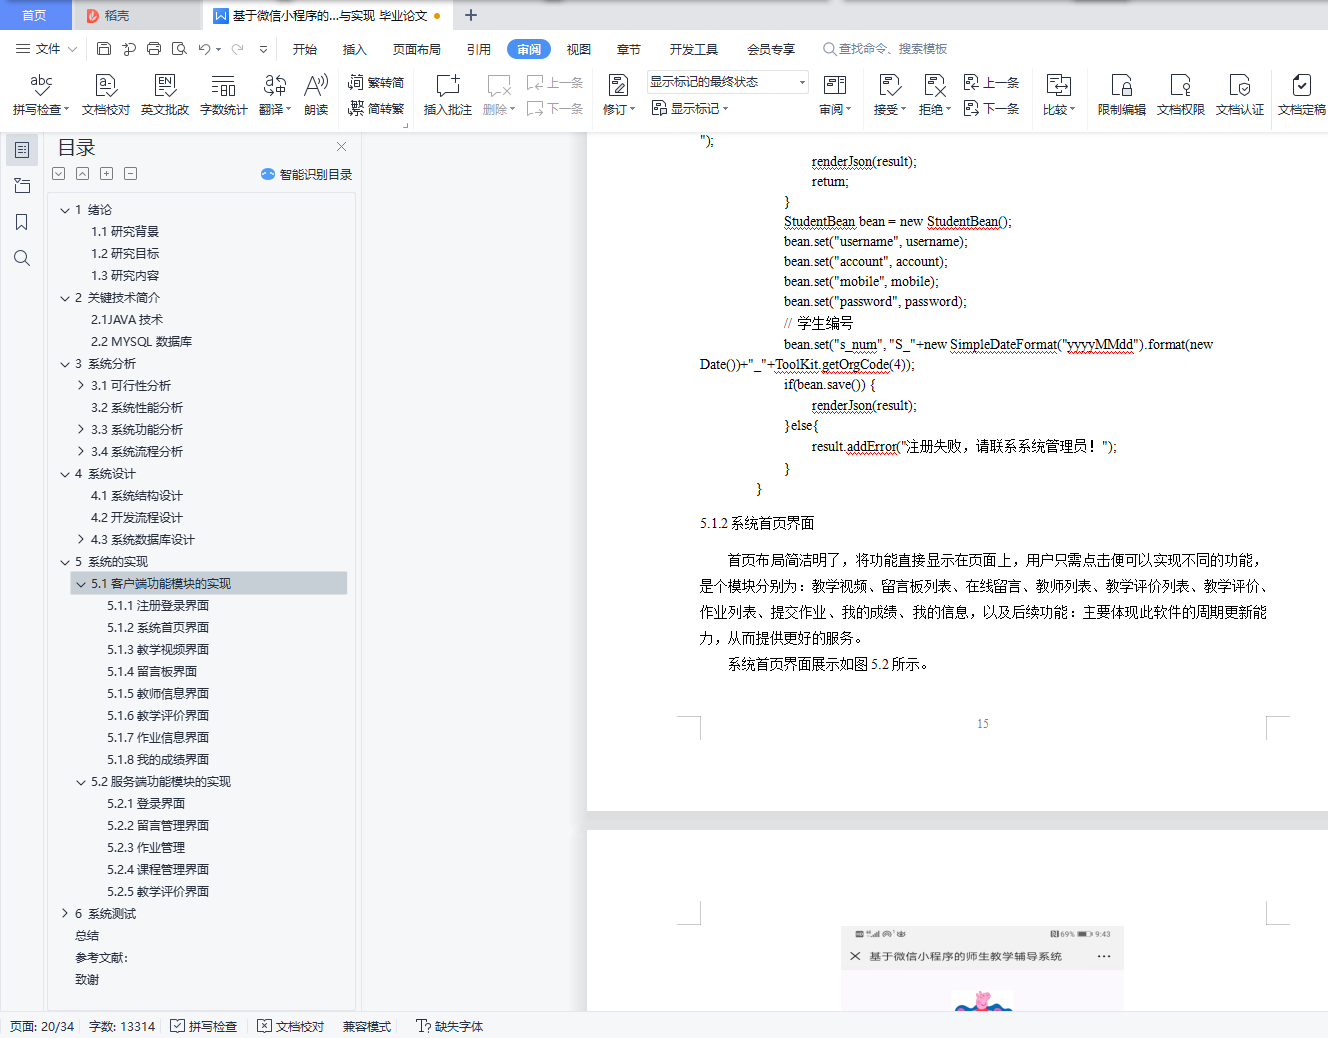Screen dimensions: 1328x1038
Task: Click the 文档校对 proofreading icon
Action: [x=106, y=95]
